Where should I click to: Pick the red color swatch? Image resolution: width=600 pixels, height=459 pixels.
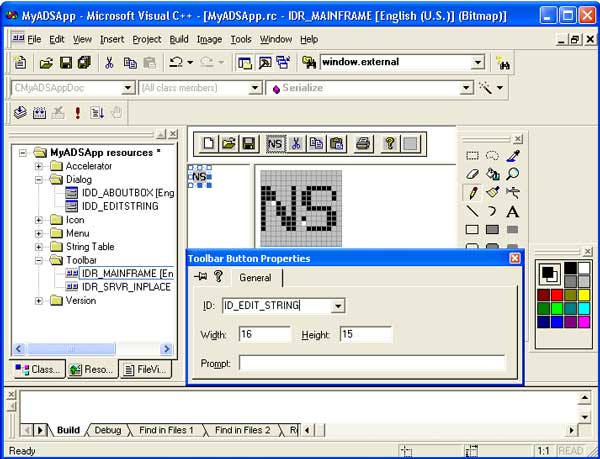pyautogui.click(x=557, y=295)
